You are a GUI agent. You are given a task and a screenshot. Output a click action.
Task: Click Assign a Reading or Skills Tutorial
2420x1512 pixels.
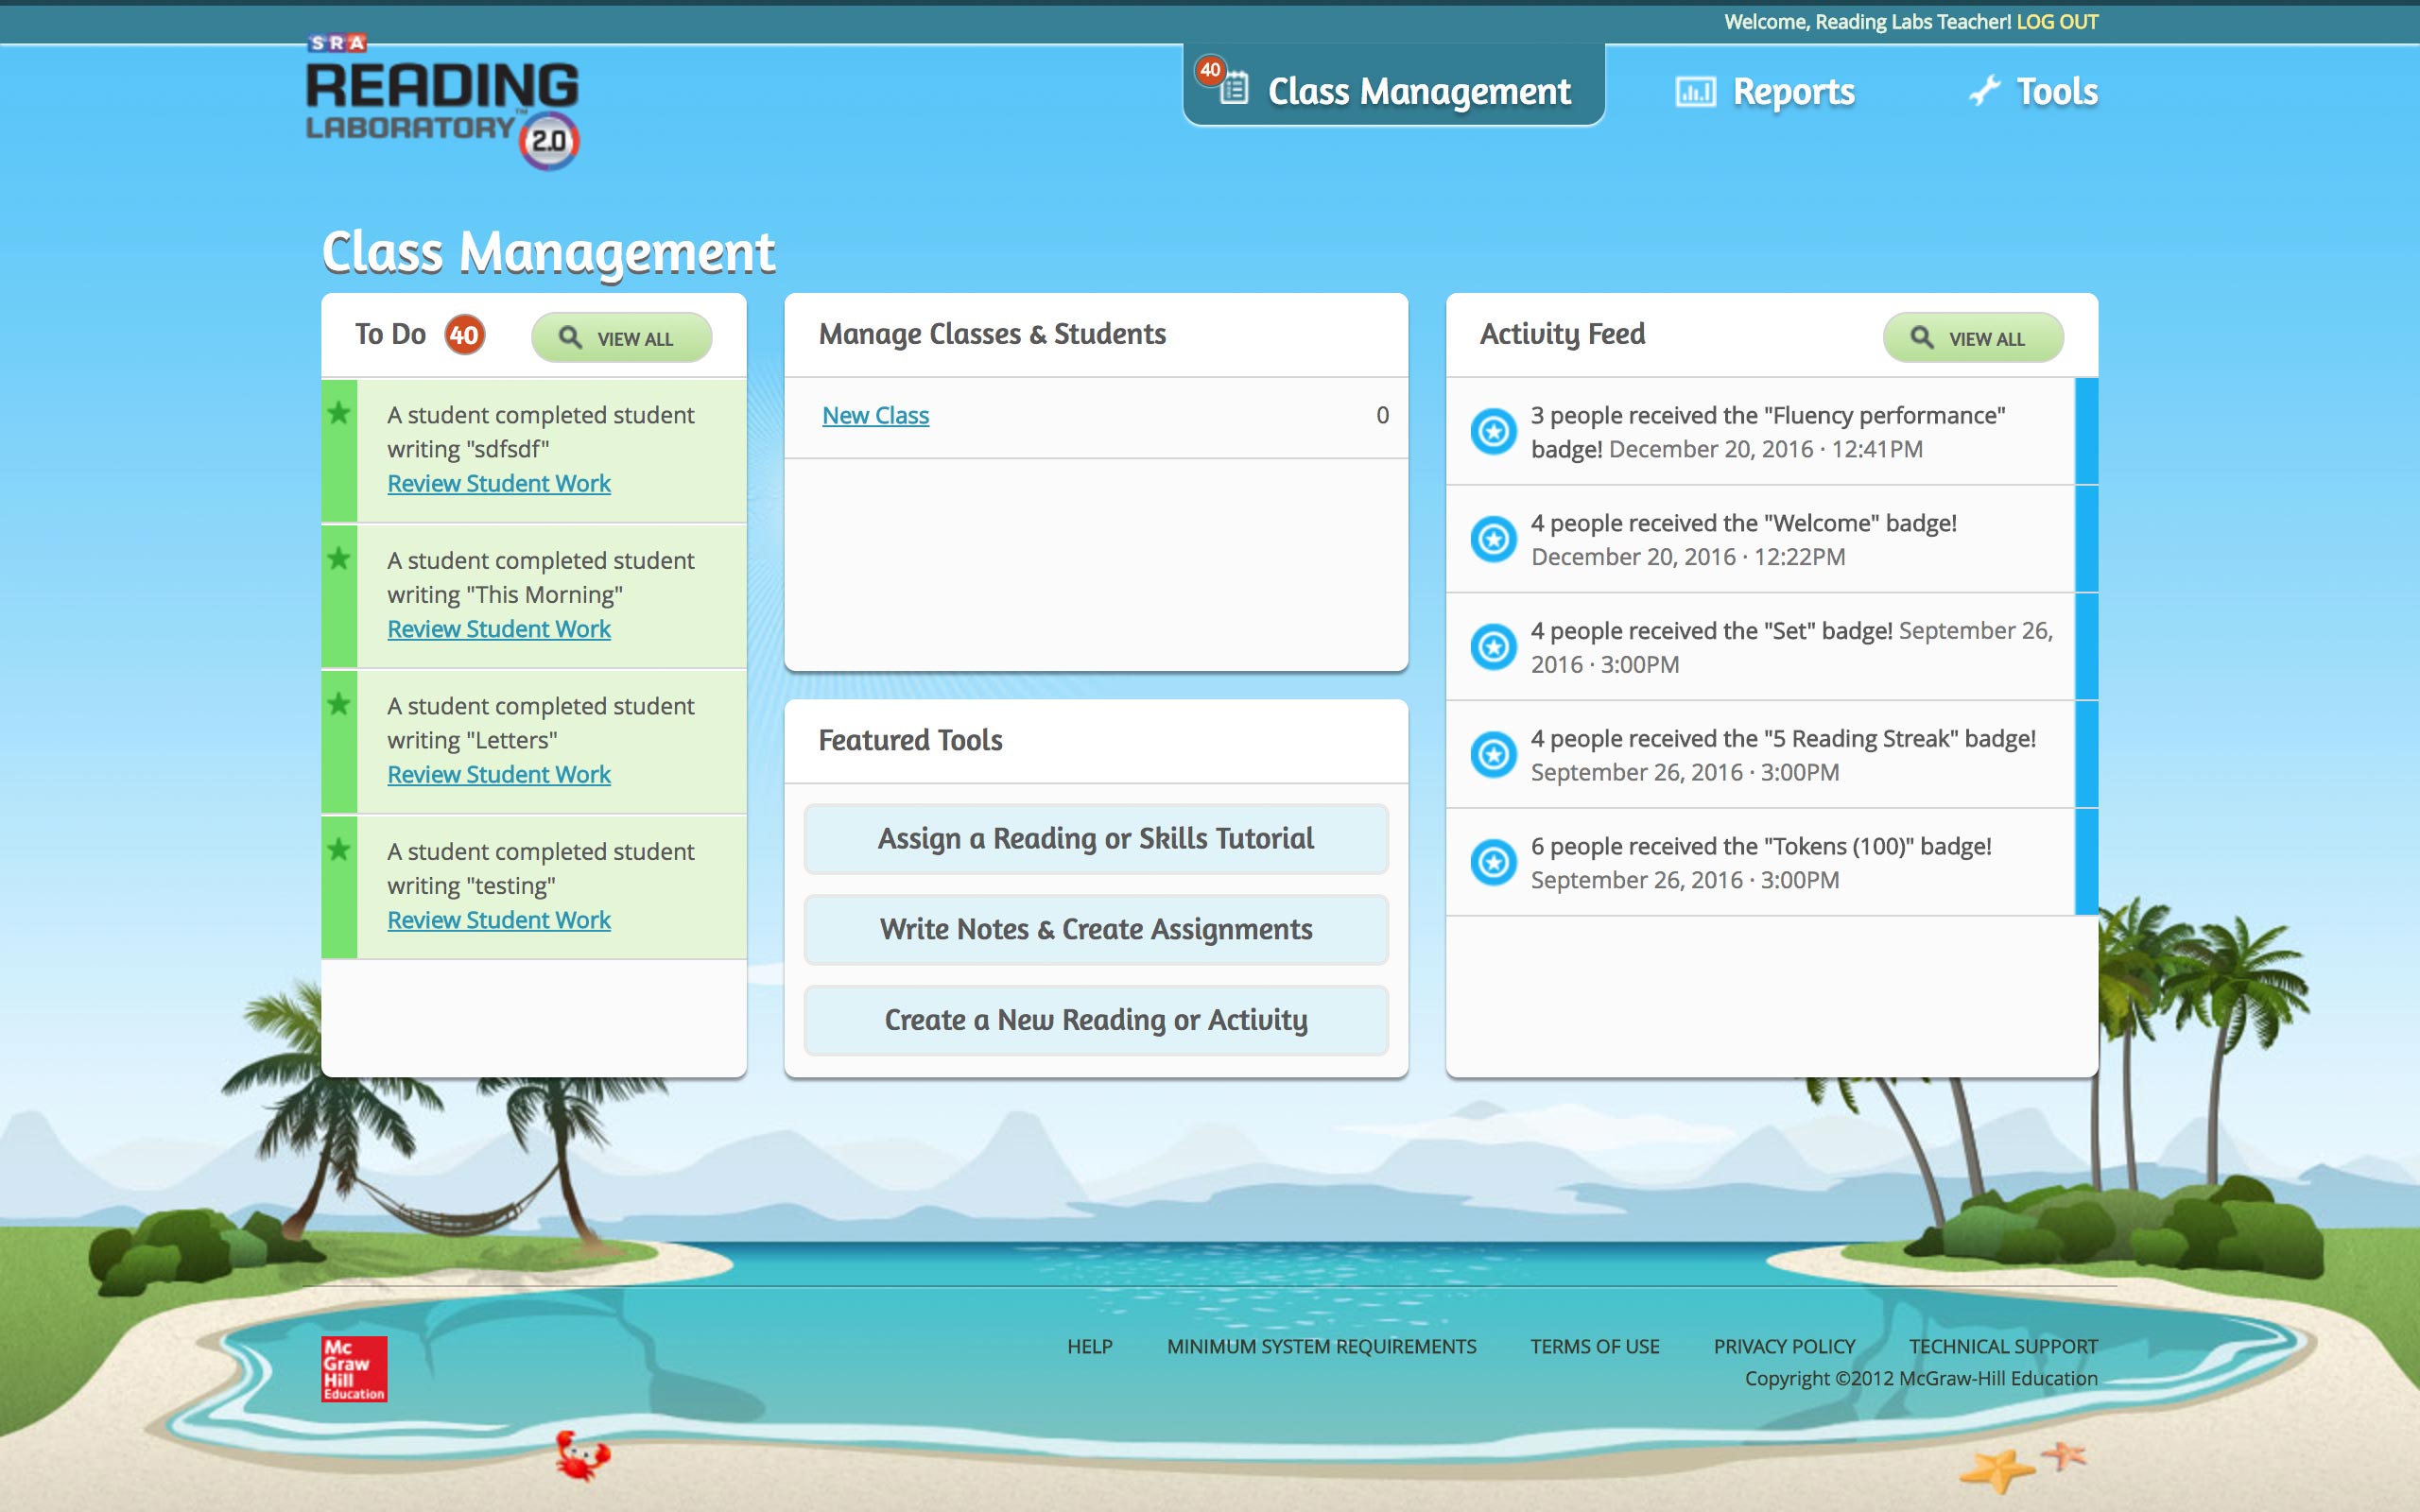click(1095, 839)
